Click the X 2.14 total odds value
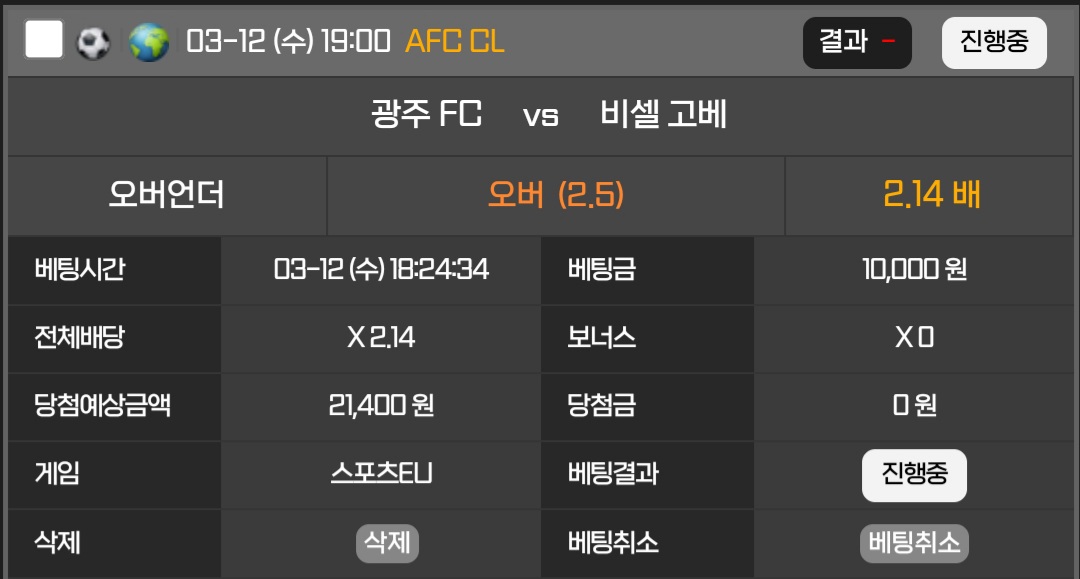The width and height of the screenshot is (1080, 579). 381,337
